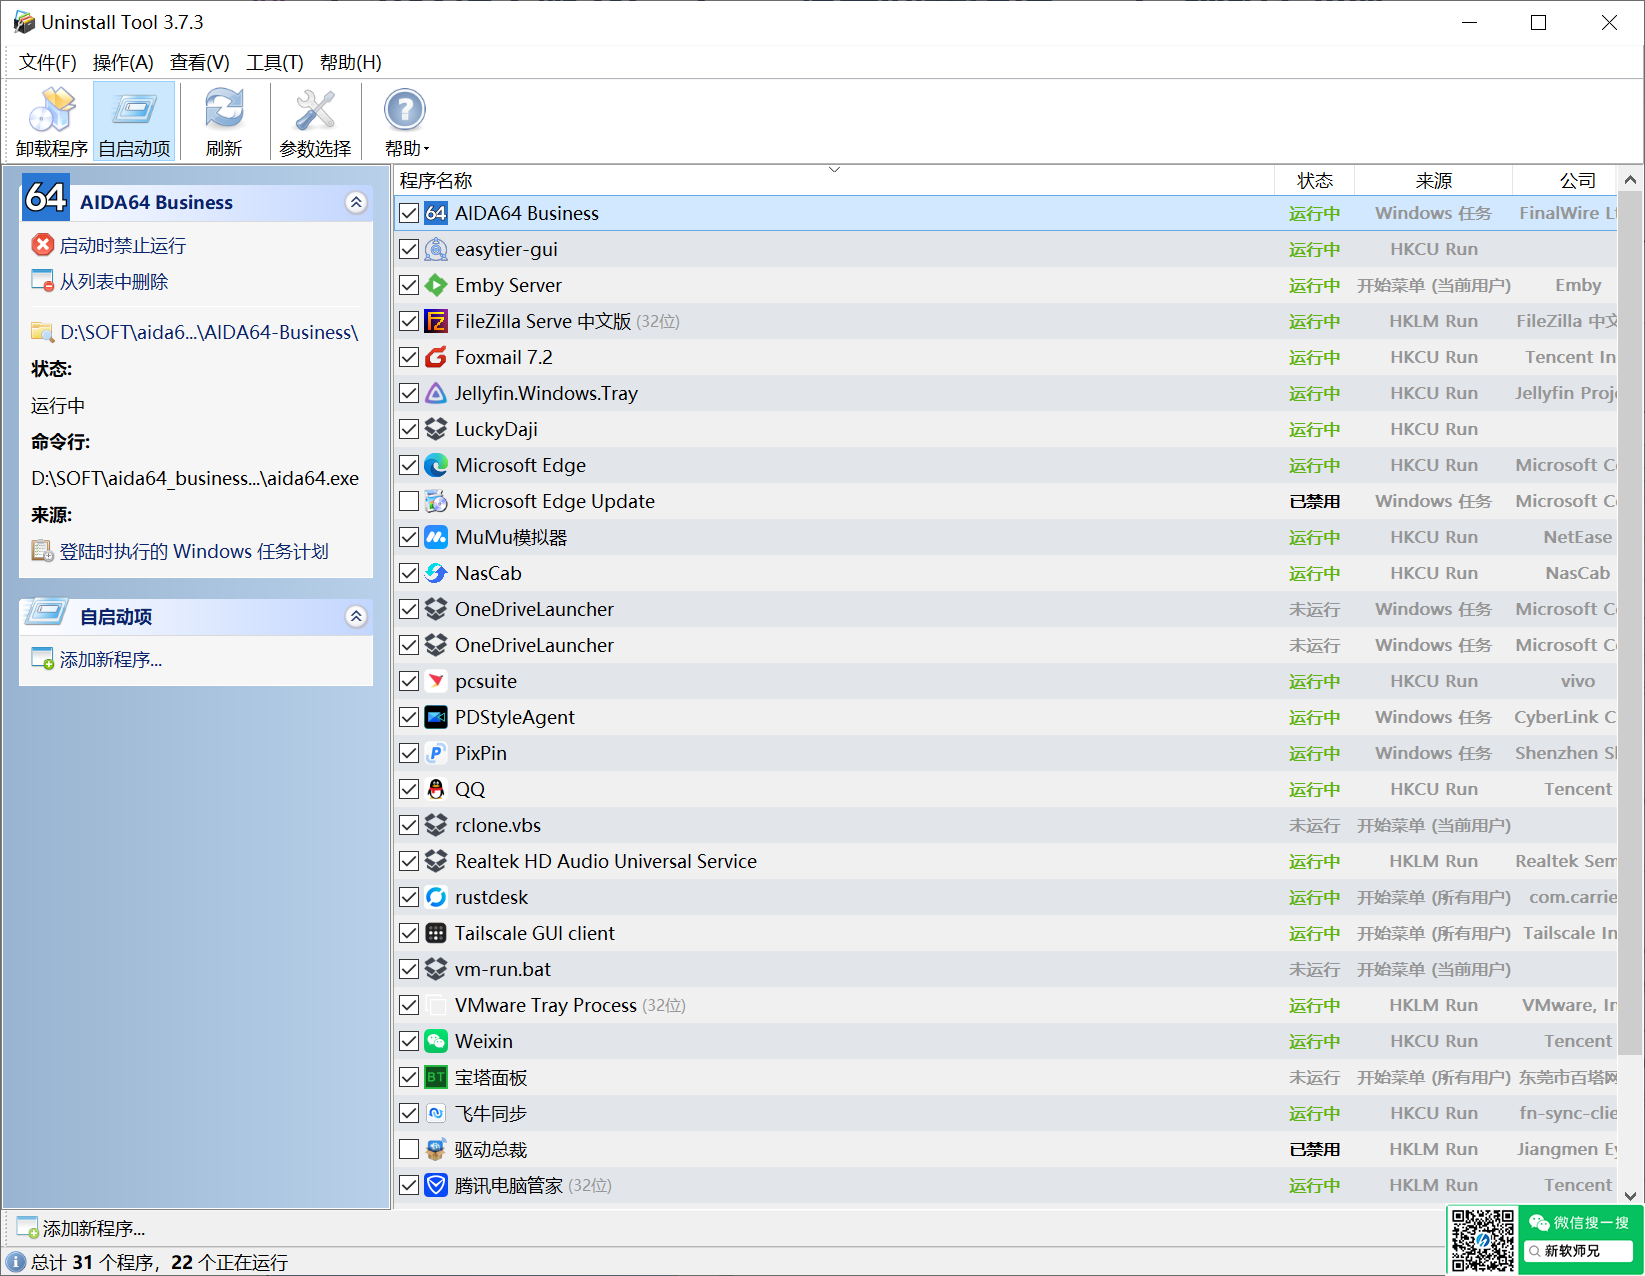The width and height of the screenshot is (1645, 1276).
Task: Click 从列表中删除 link in sidebar
Action: click(x=113, y=282)
